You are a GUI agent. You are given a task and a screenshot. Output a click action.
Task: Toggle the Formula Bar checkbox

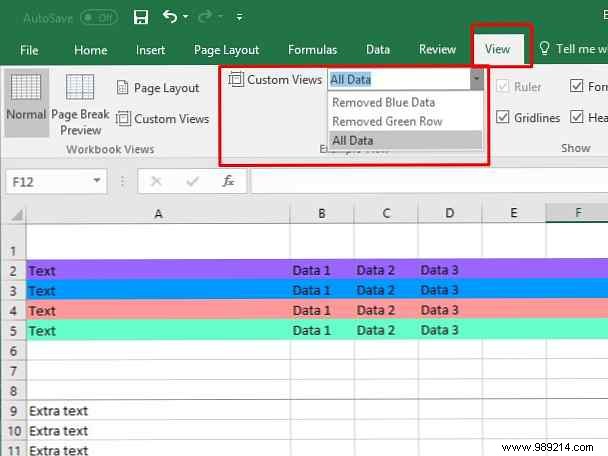(x=577, y=86)
